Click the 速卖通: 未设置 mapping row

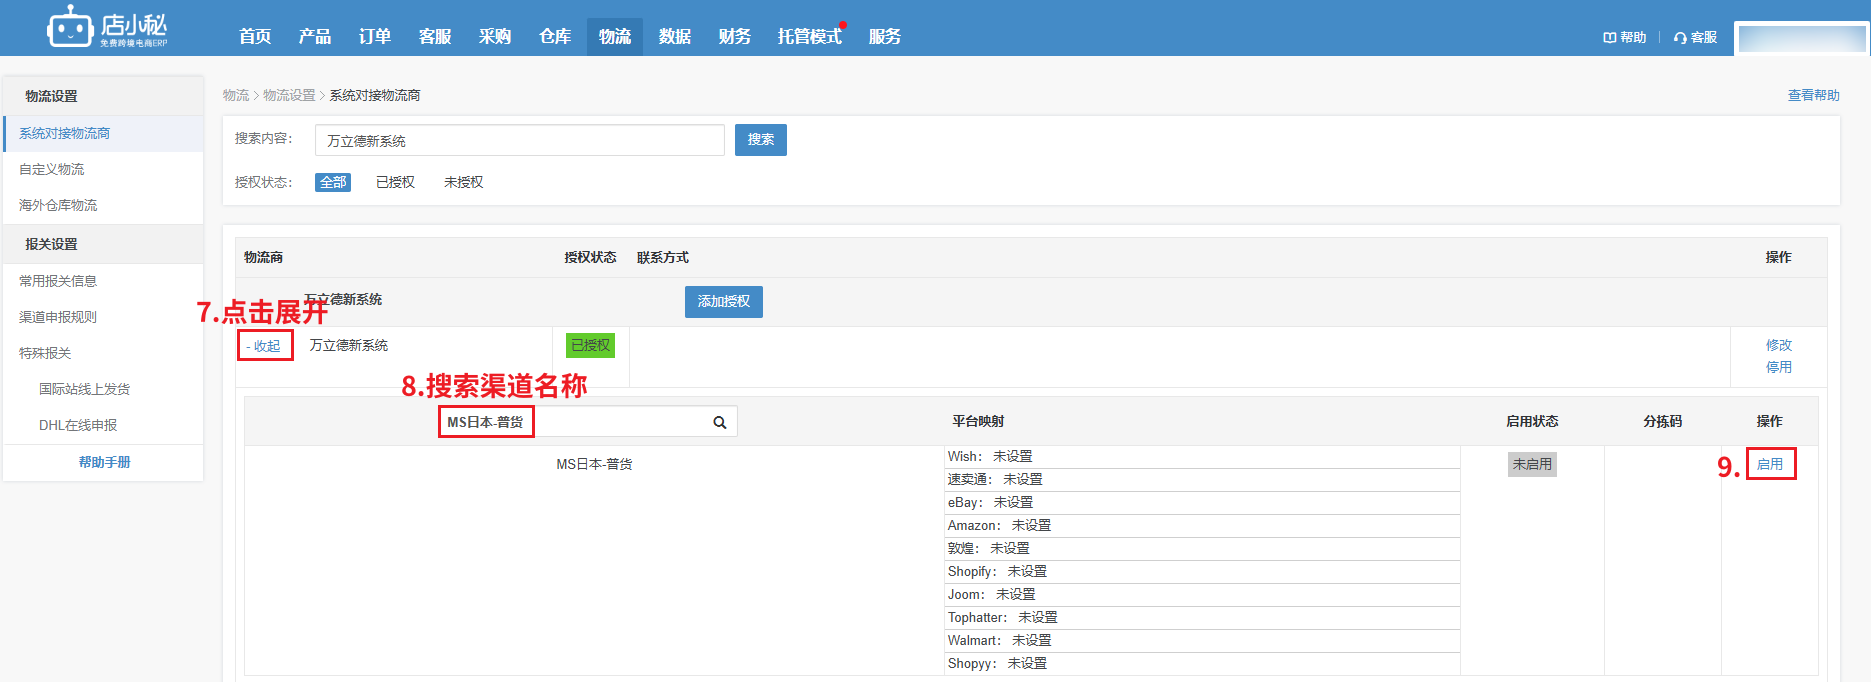(1202, 480)
